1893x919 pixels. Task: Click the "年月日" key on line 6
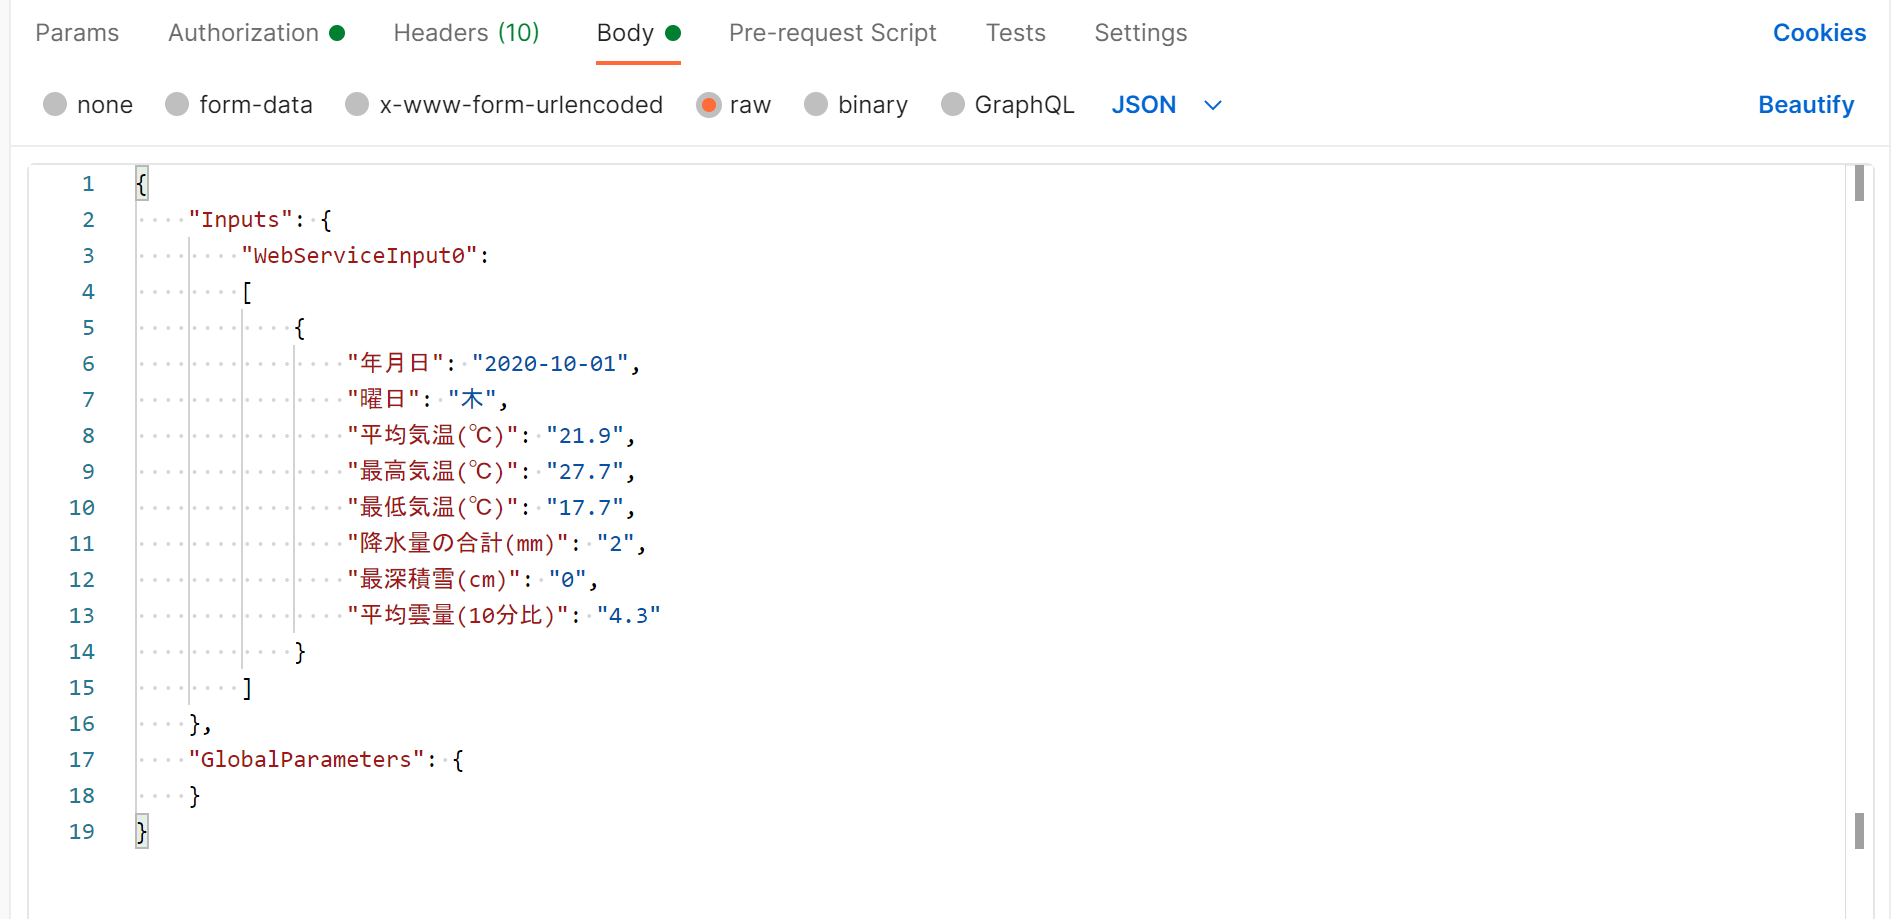(395, 364)
